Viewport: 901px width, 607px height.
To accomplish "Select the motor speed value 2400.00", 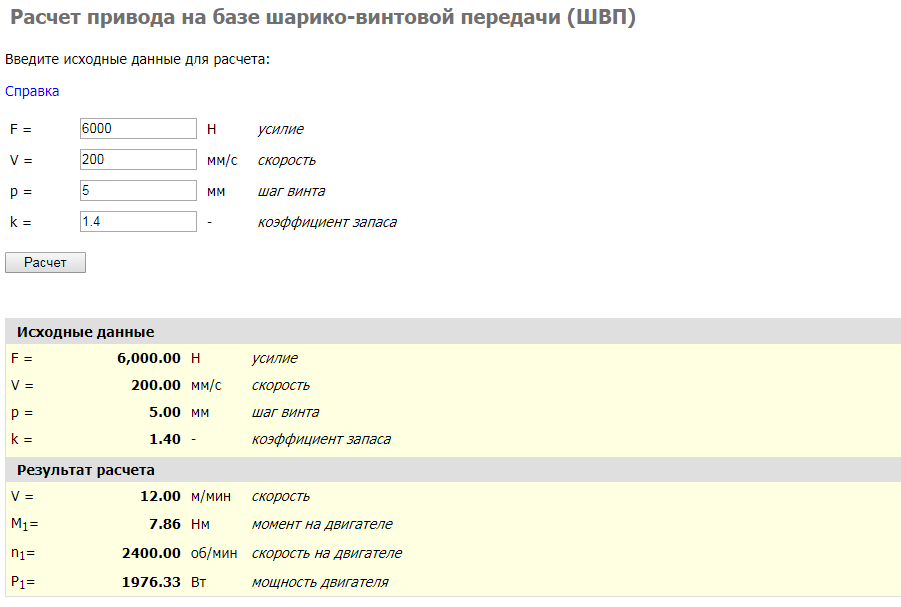I will click(x=151, y=553).
